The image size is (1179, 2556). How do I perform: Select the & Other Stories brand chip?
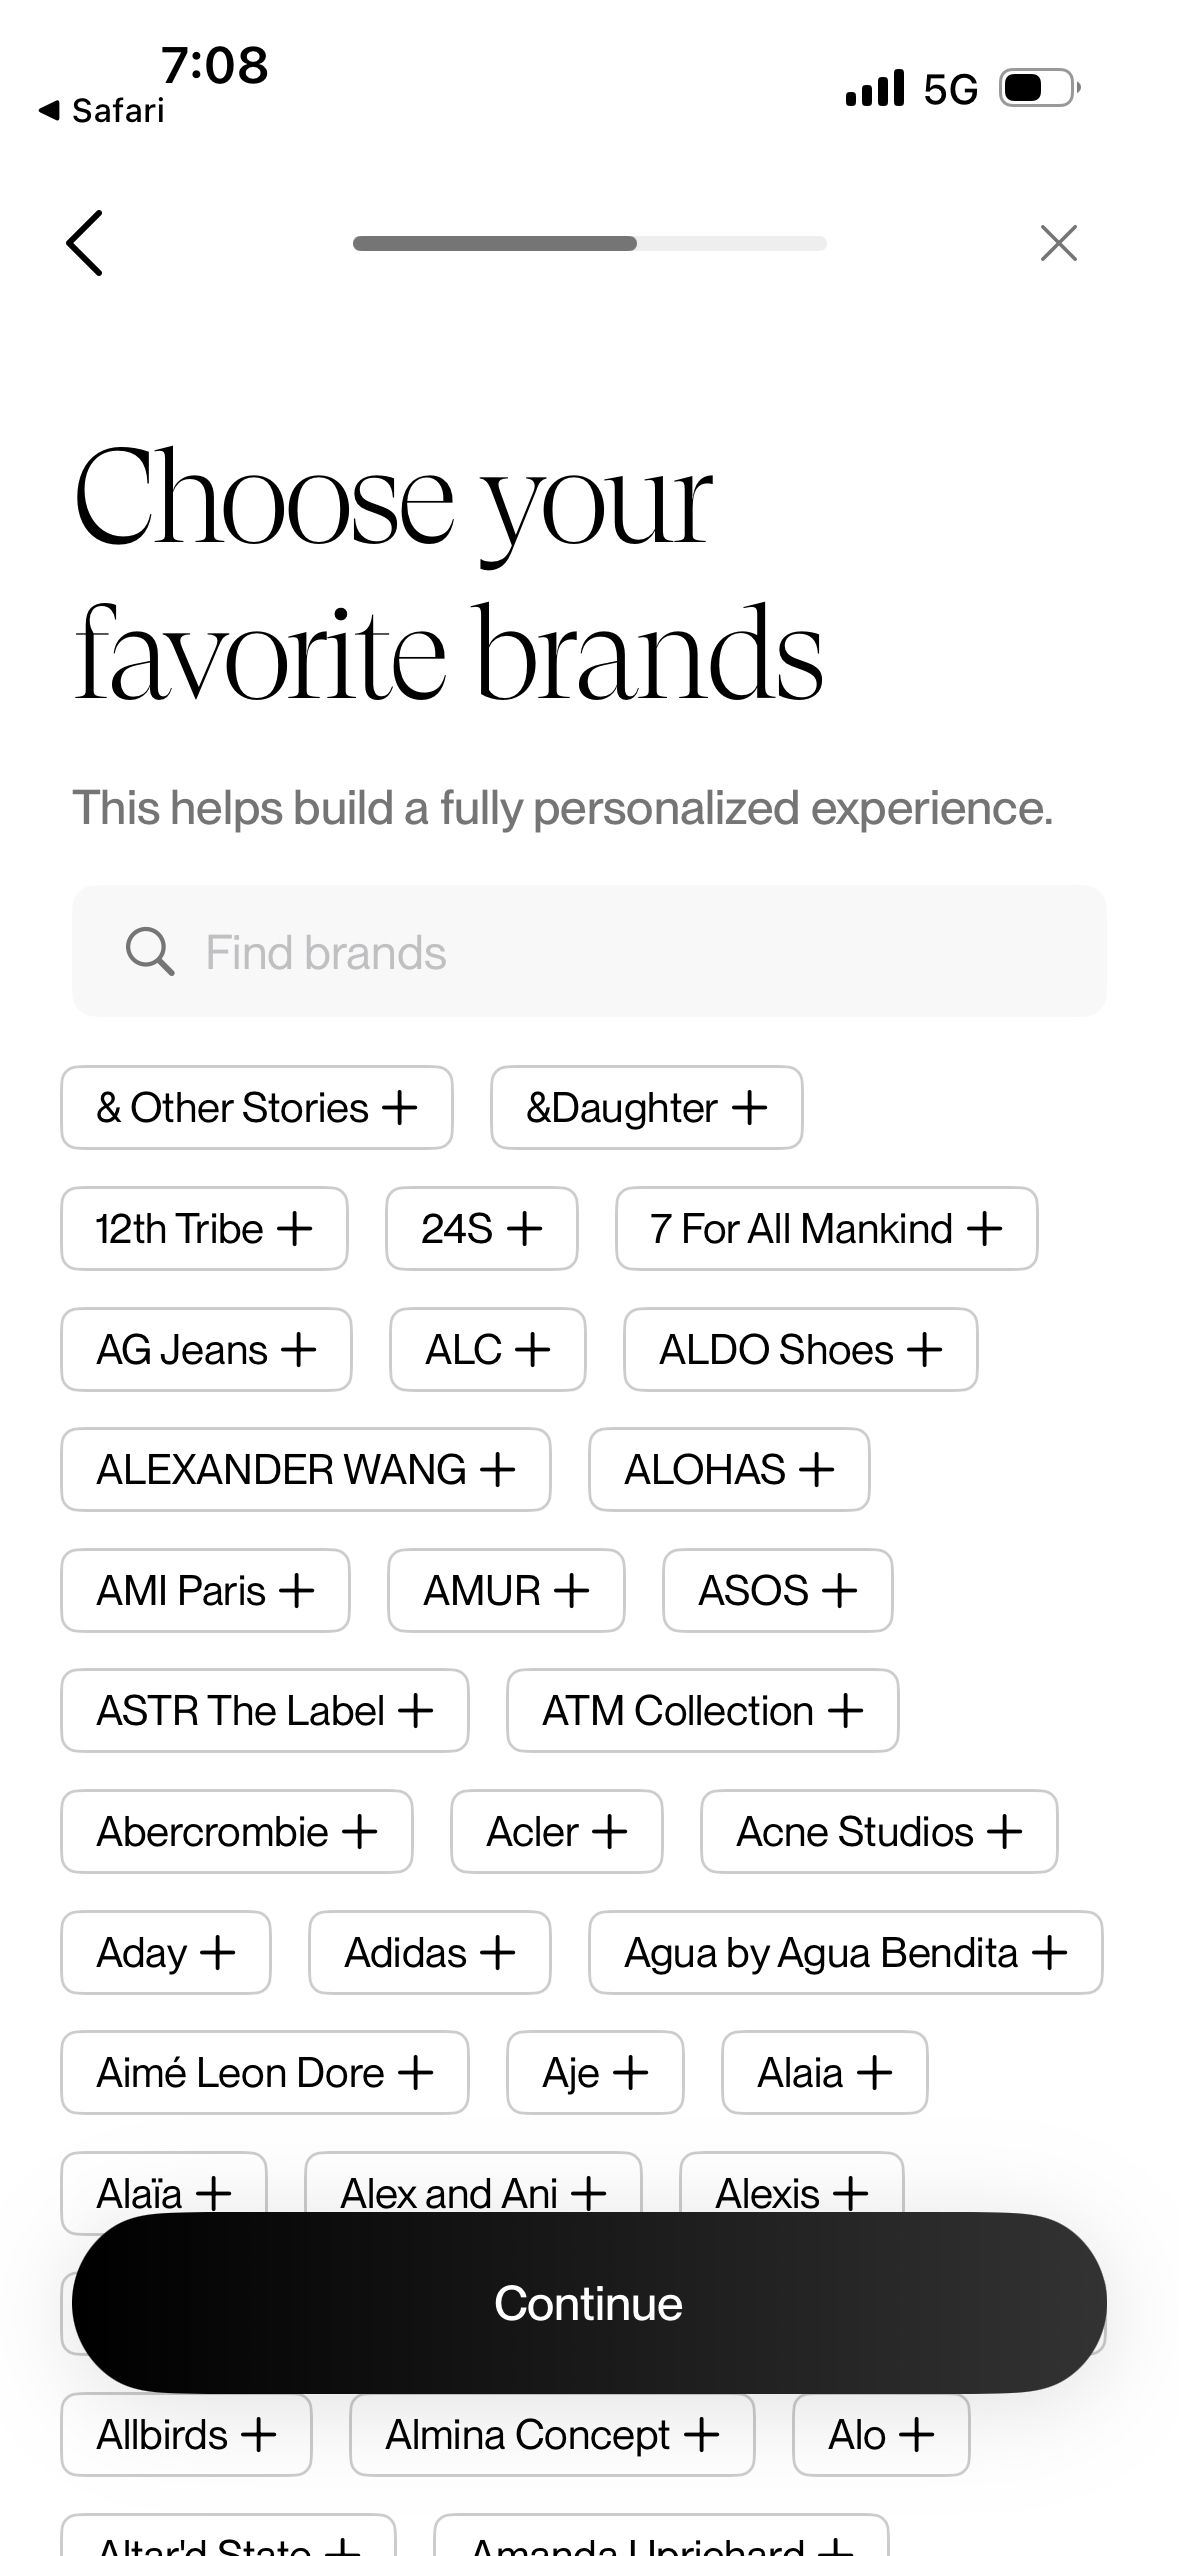tap(257, 1107)
